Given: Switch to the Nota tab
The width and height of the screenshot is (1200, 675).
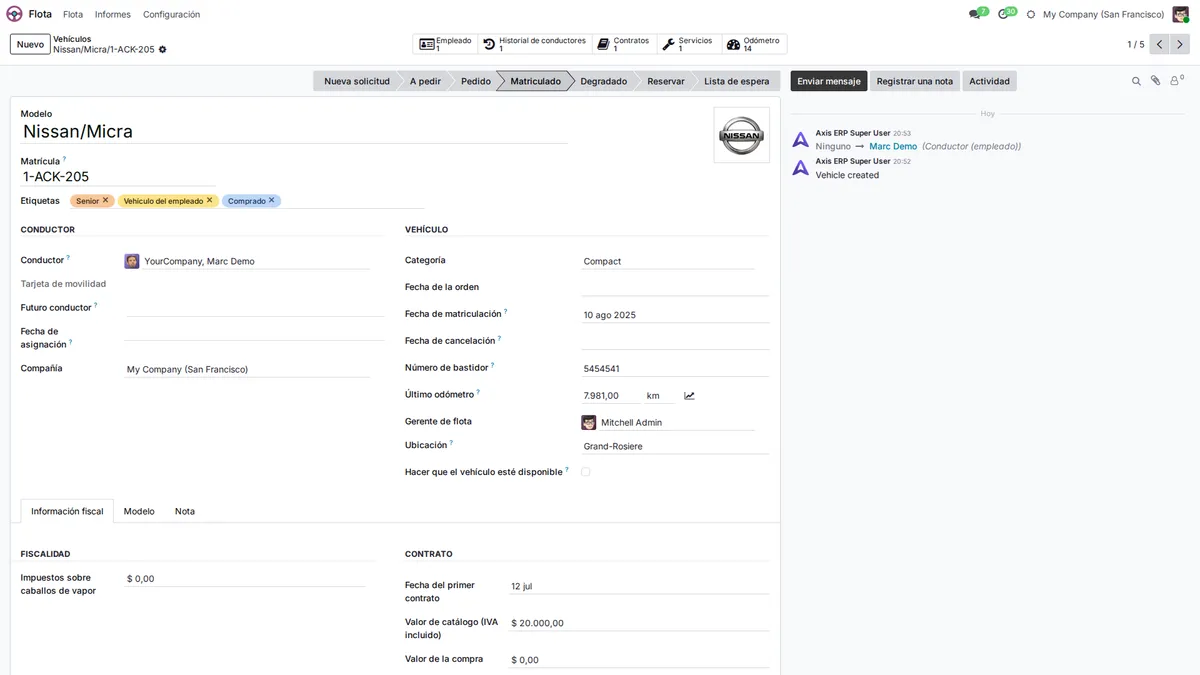Looking at the screenshot, I should point(185,511).
